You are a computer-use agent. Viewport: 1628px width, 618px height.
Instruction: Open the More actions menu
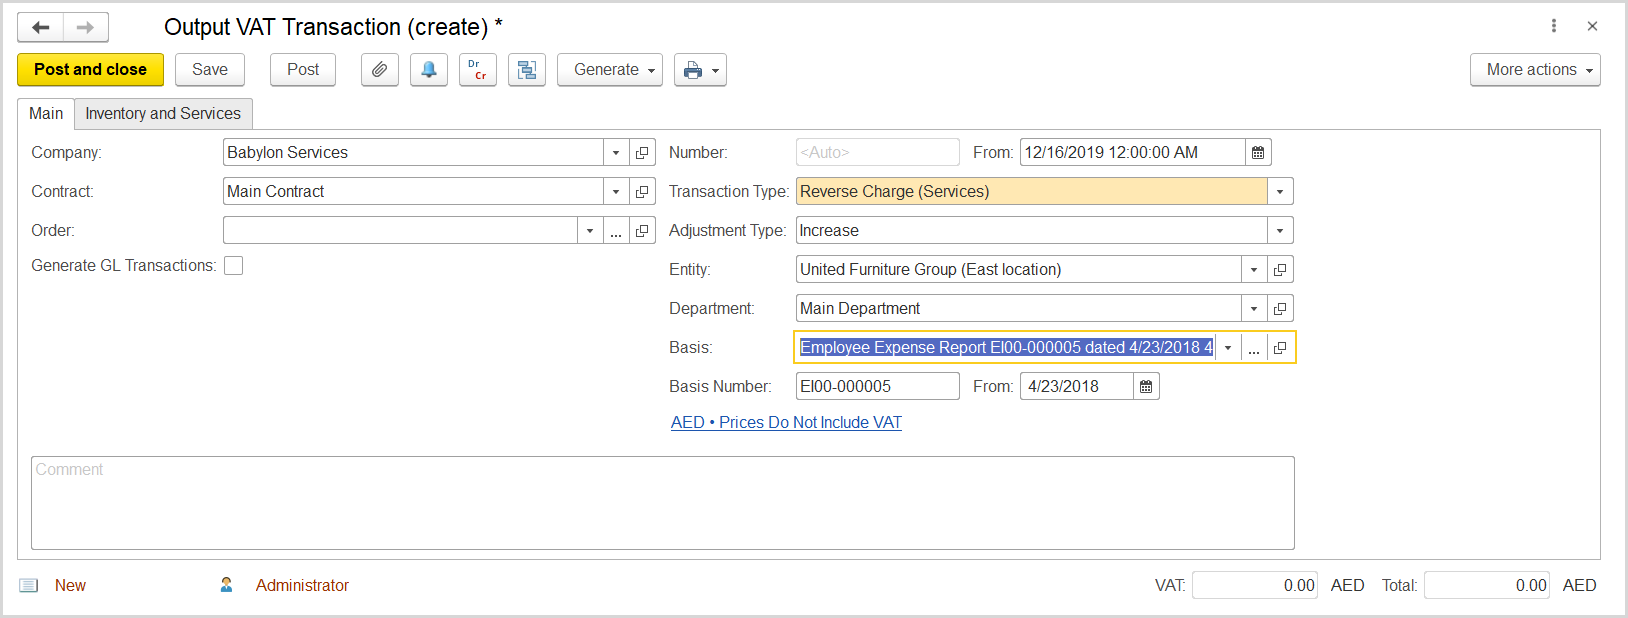[x=1535, y=70]
